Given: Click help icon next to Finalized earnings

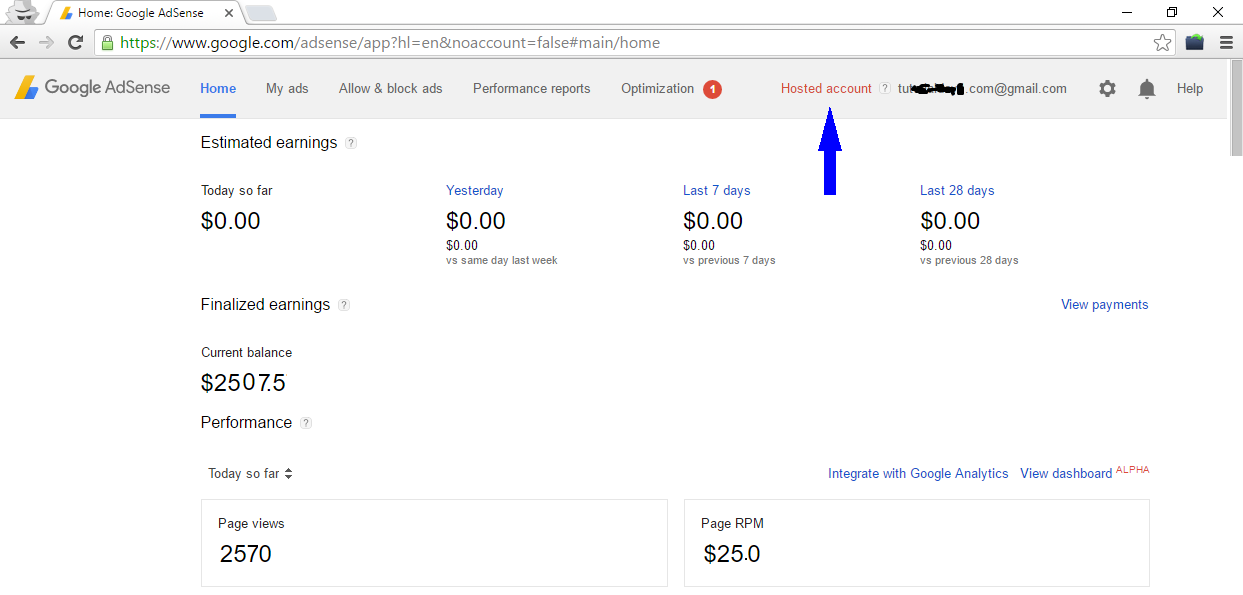Looking at the screenshot, I should click(x=344, y=305).
